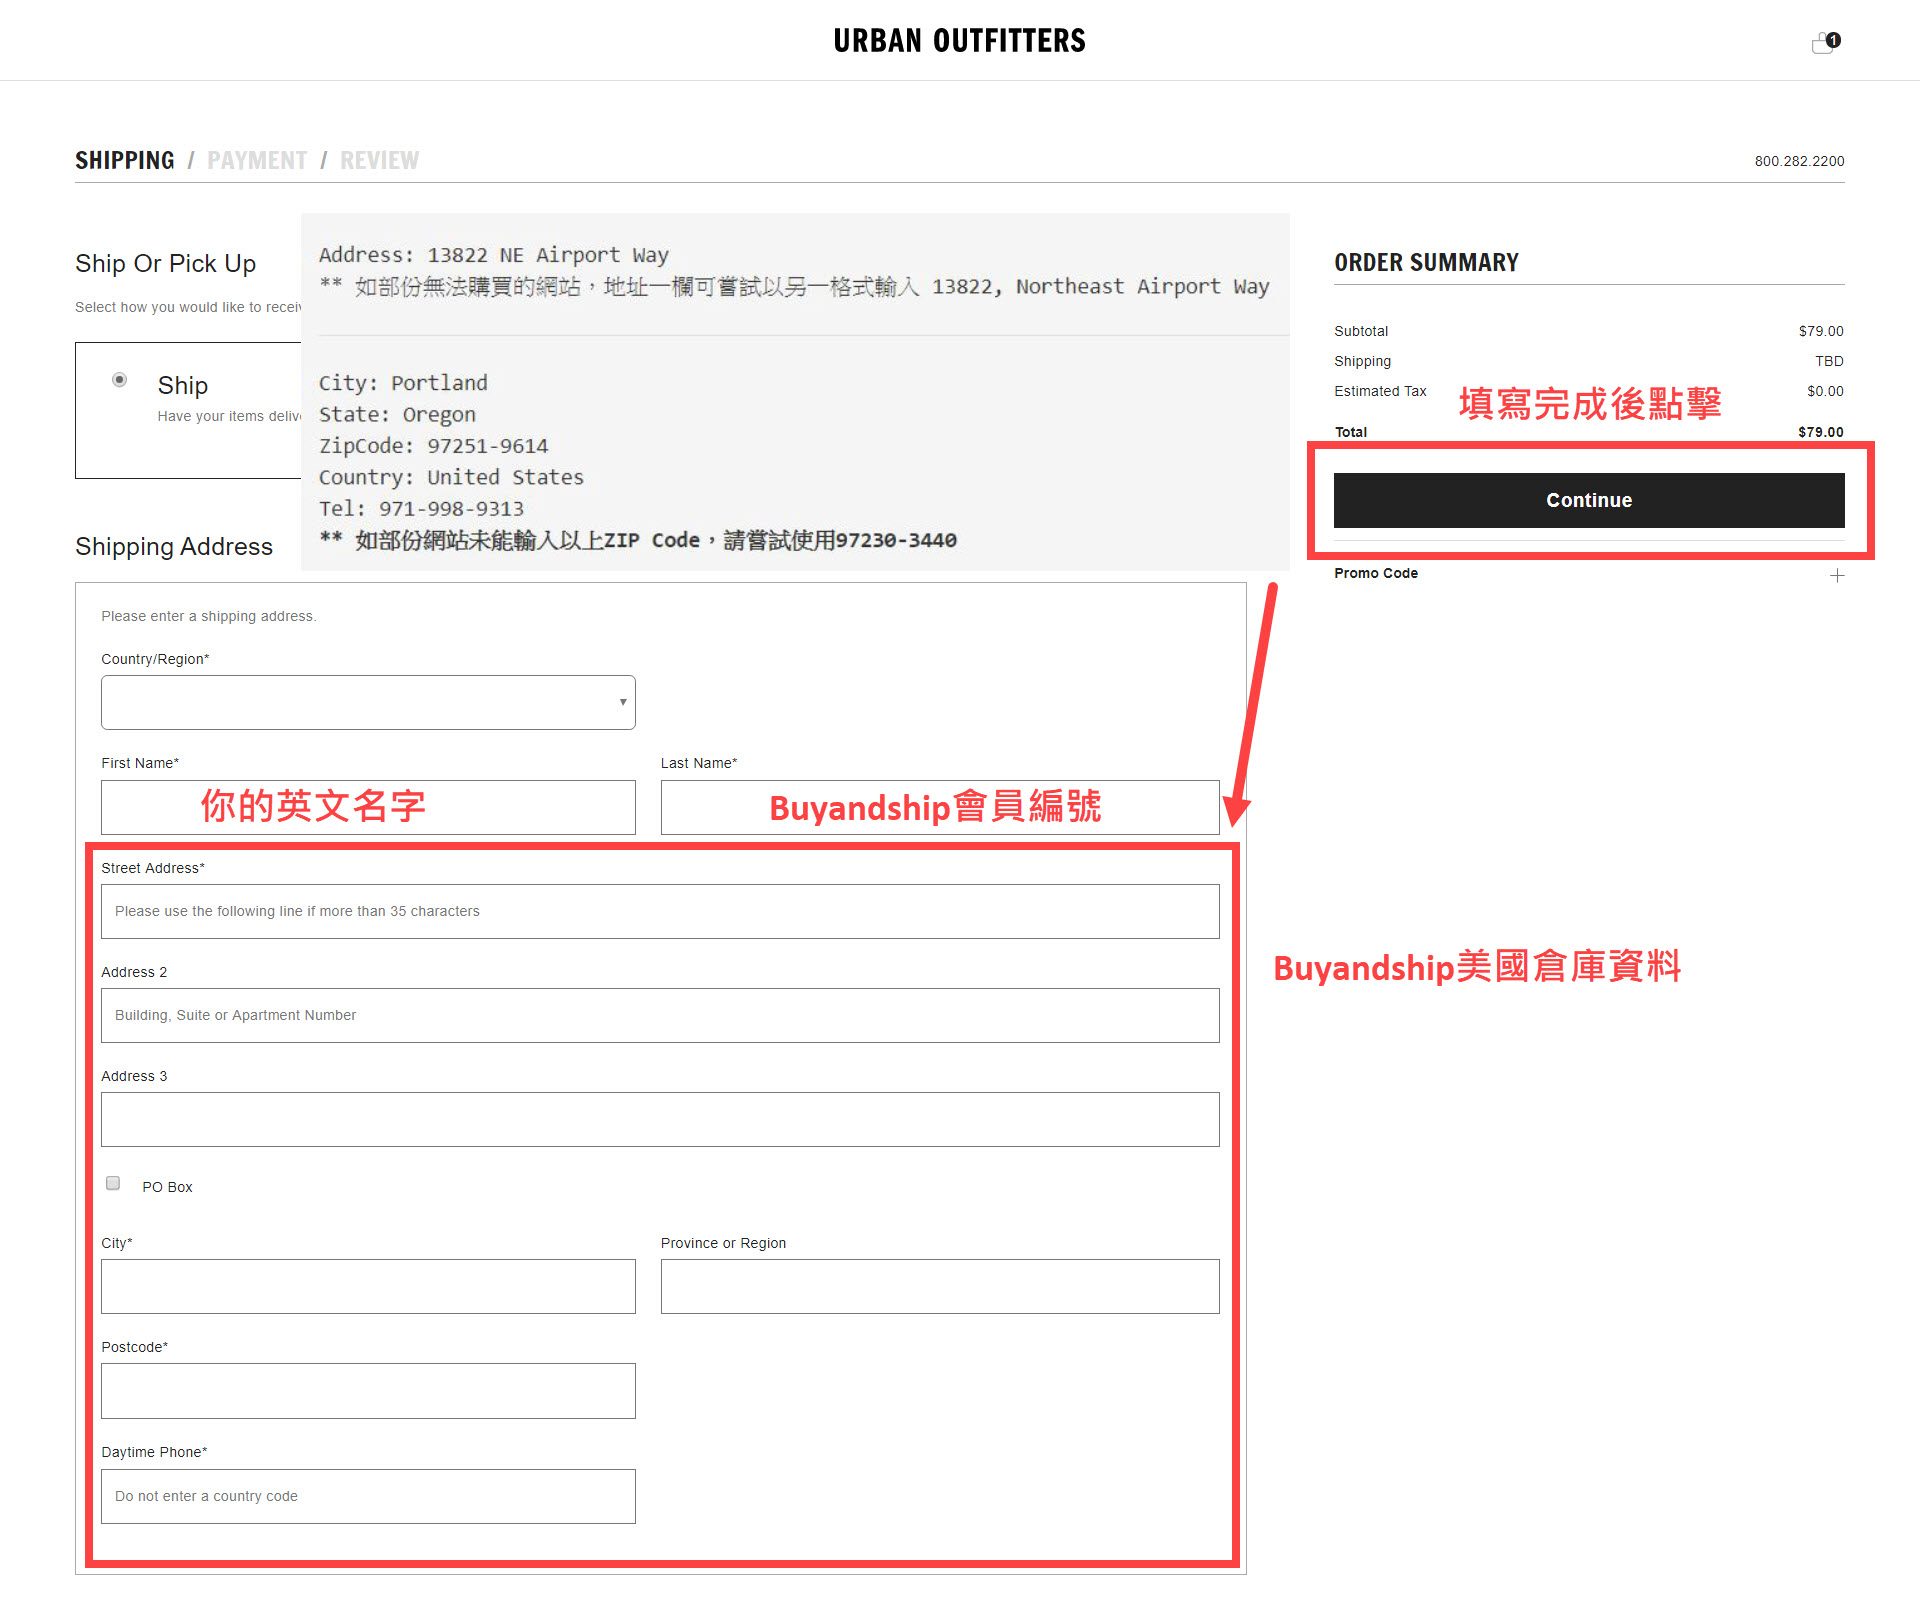This screenshot has width=1920, height=1613.
Task: Click the 800.282.2200 phone number
Action: pyautogui.click(x=1798, y=161)
